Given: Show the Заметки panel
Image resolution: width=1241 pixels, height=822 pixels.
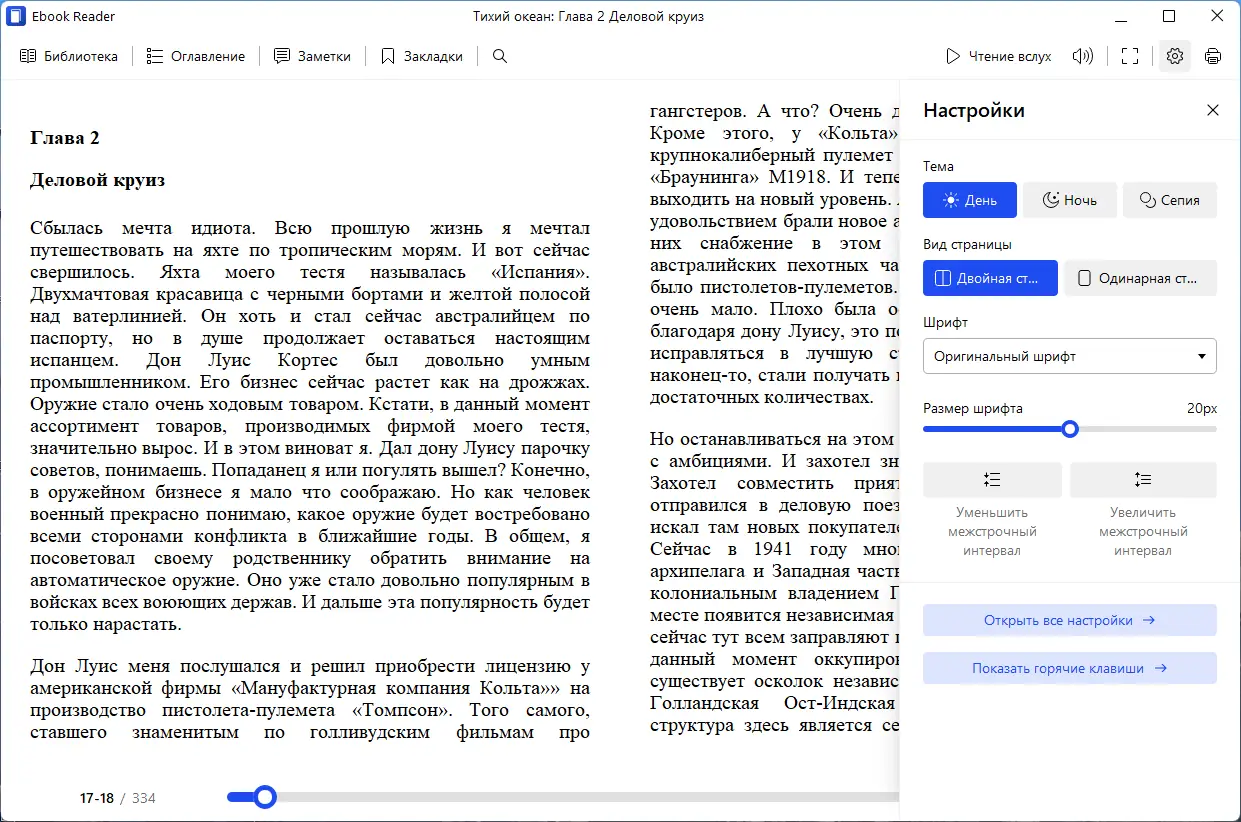Looking at the screenshot, I should (x=312, y=56).
